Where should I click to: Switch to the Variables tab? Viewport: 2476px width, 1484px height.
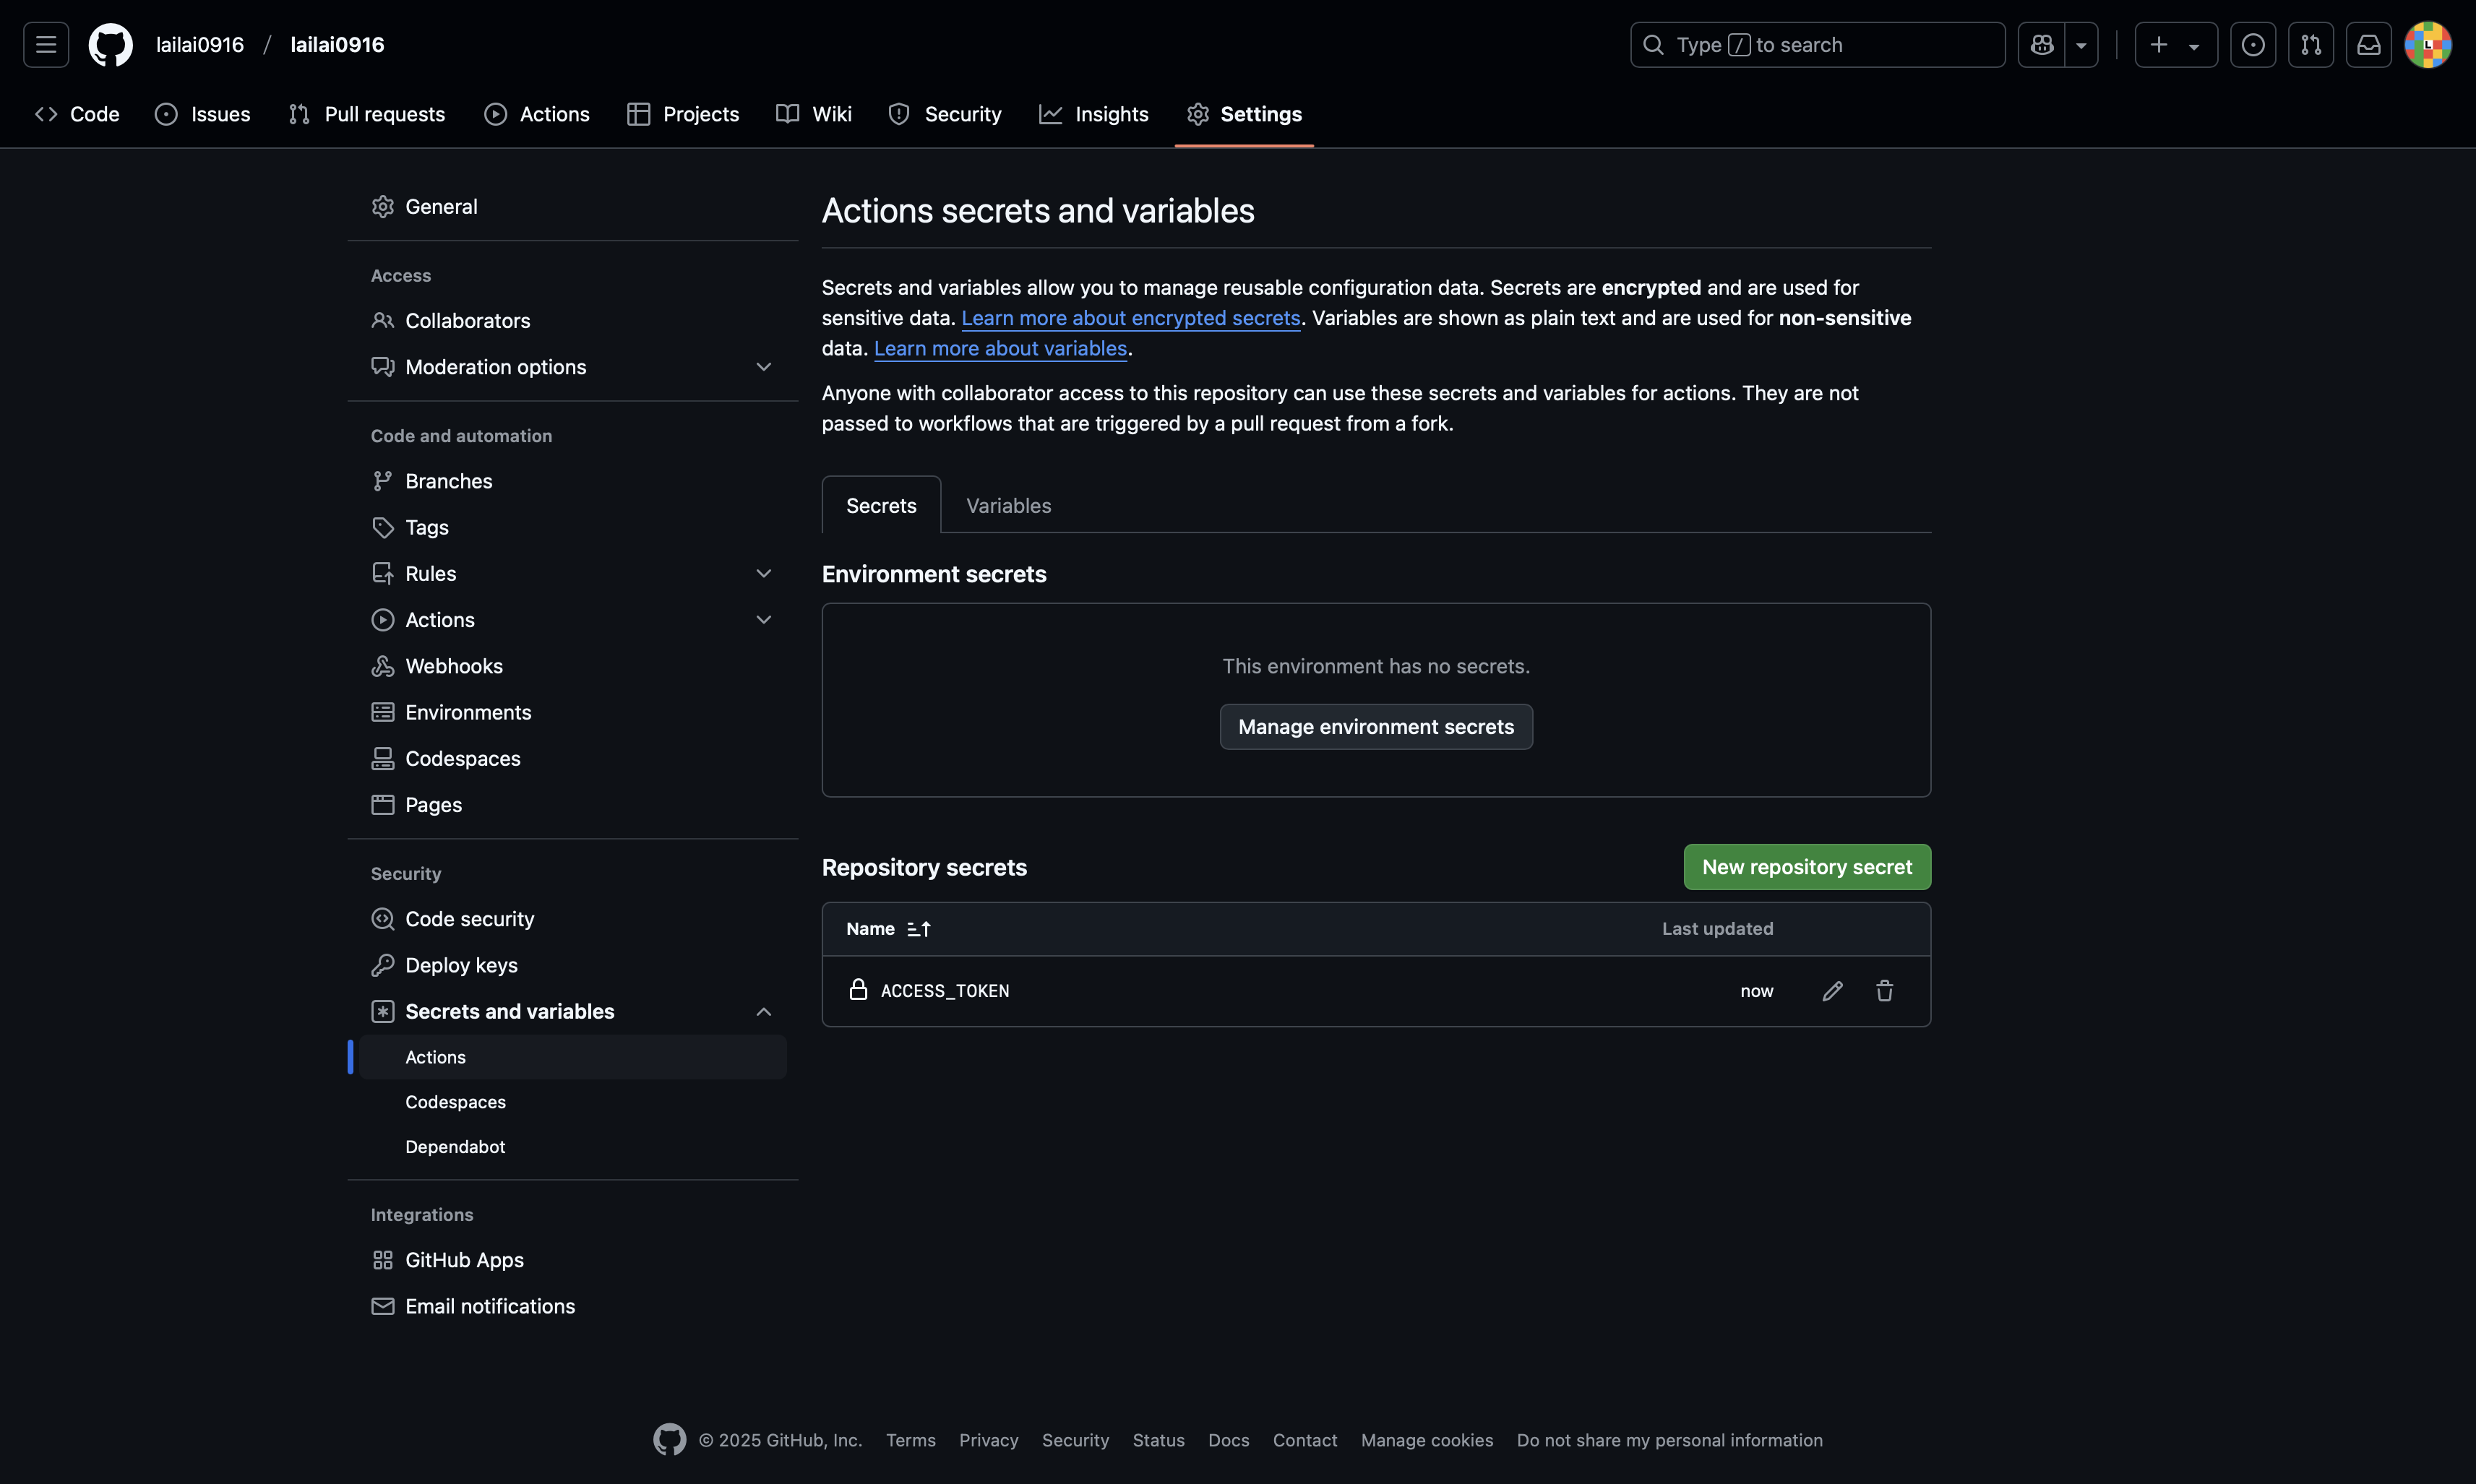(1008, 506)
